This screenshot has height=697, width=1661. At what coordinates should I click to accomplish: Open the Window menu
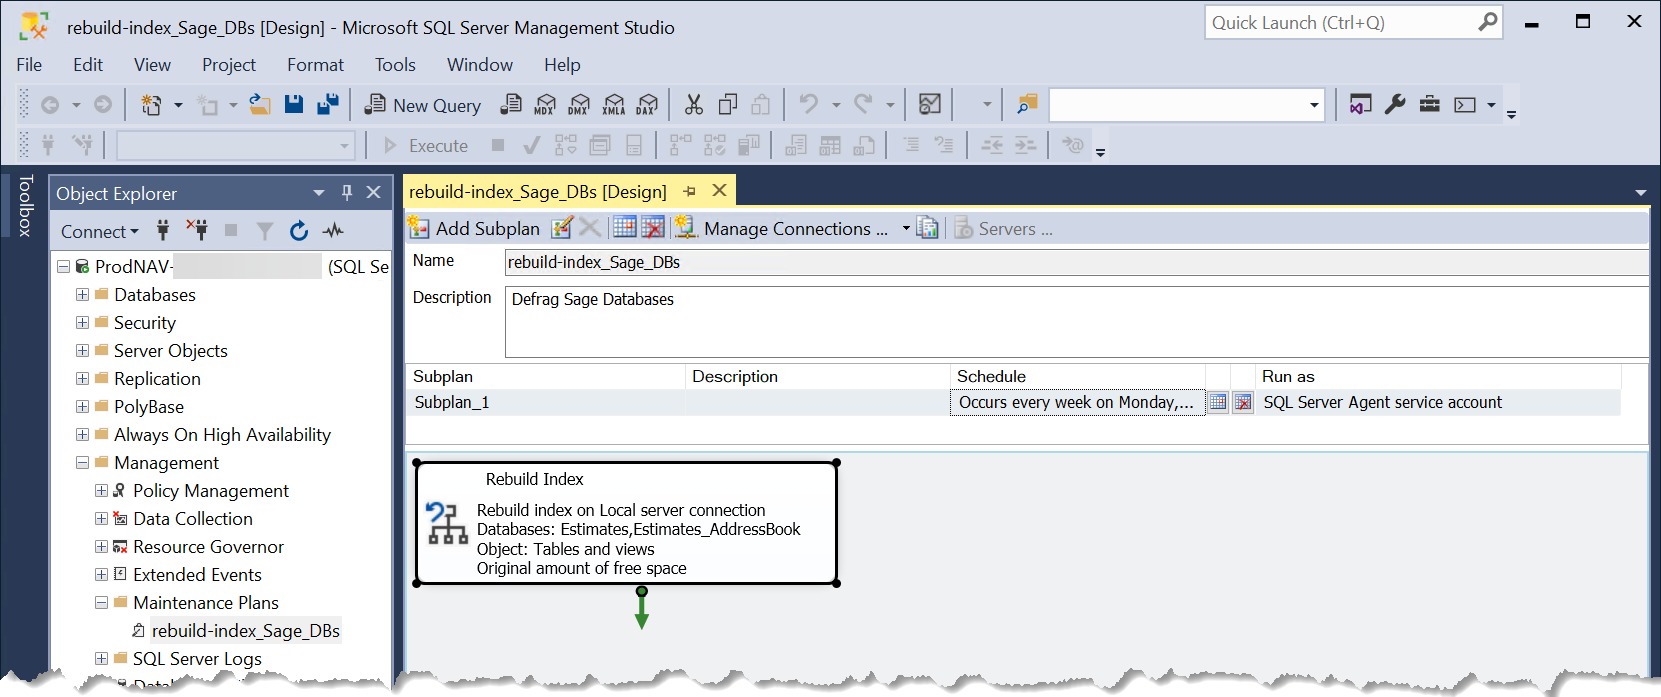pyautogui.click(x=480, y=64)
